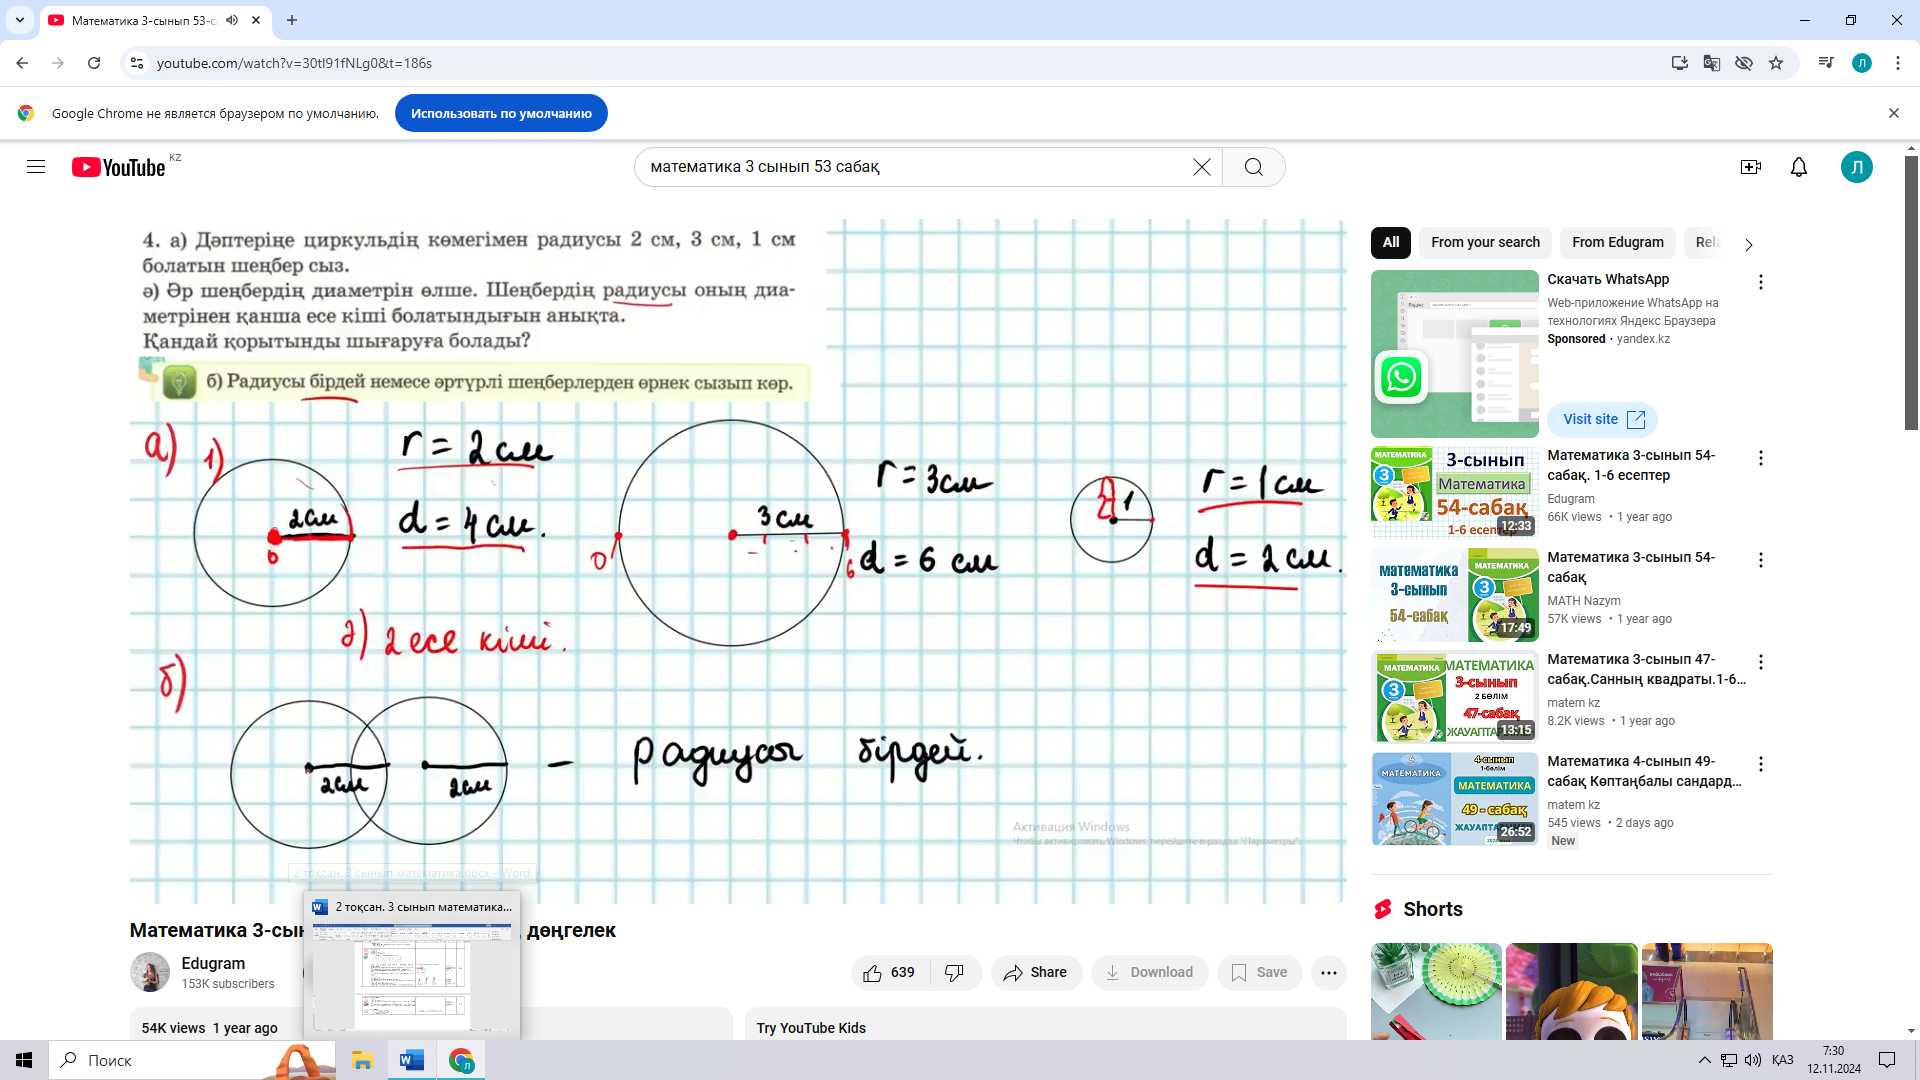The height and width of the screenshot is (1080, 1920).
Task: Dislike the video with thumbs down
Action: [955, 972]
